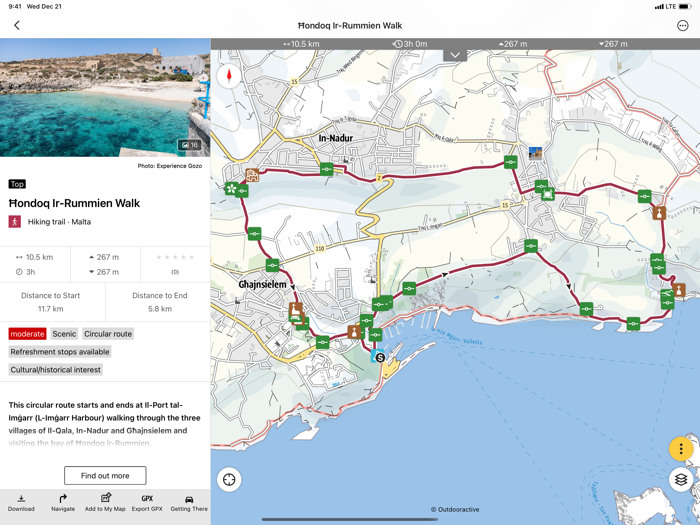Tap the green waypoint southwest of Qala
This screenshot has width=700, height=525.
point(531,246)
